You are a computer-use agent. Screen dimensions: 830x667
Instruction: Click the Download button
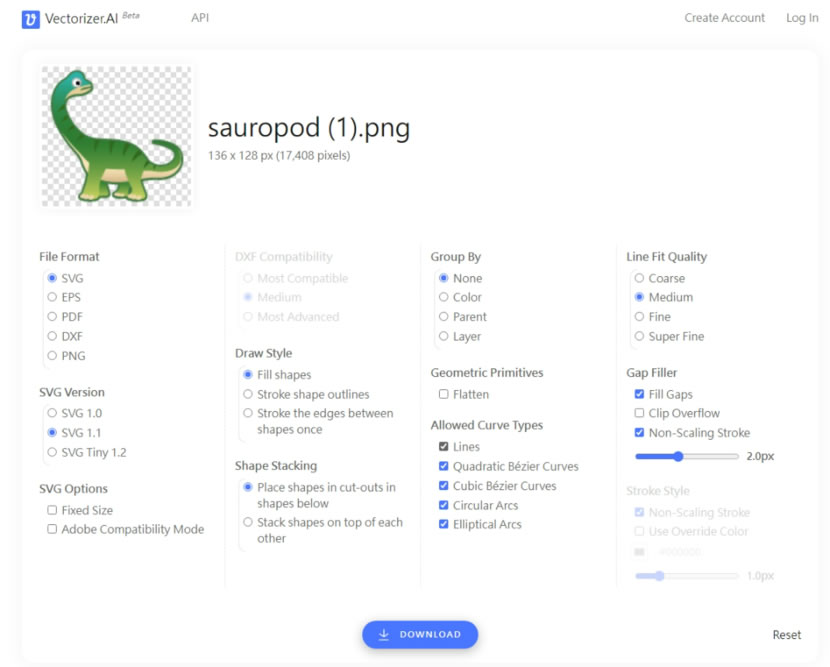coord(420,634)
